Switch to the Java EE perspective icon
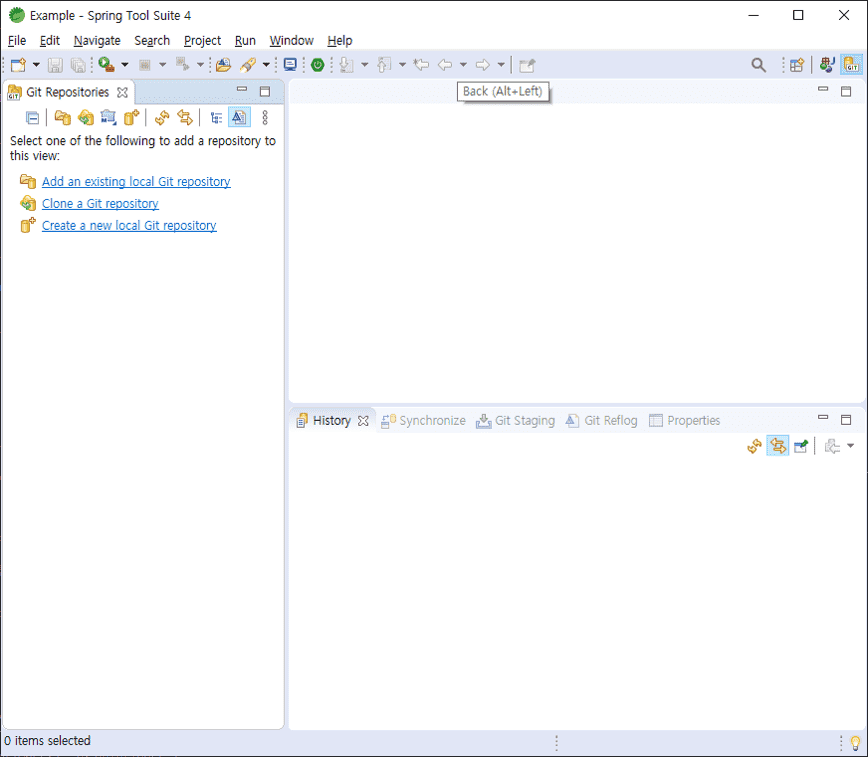 828,65
